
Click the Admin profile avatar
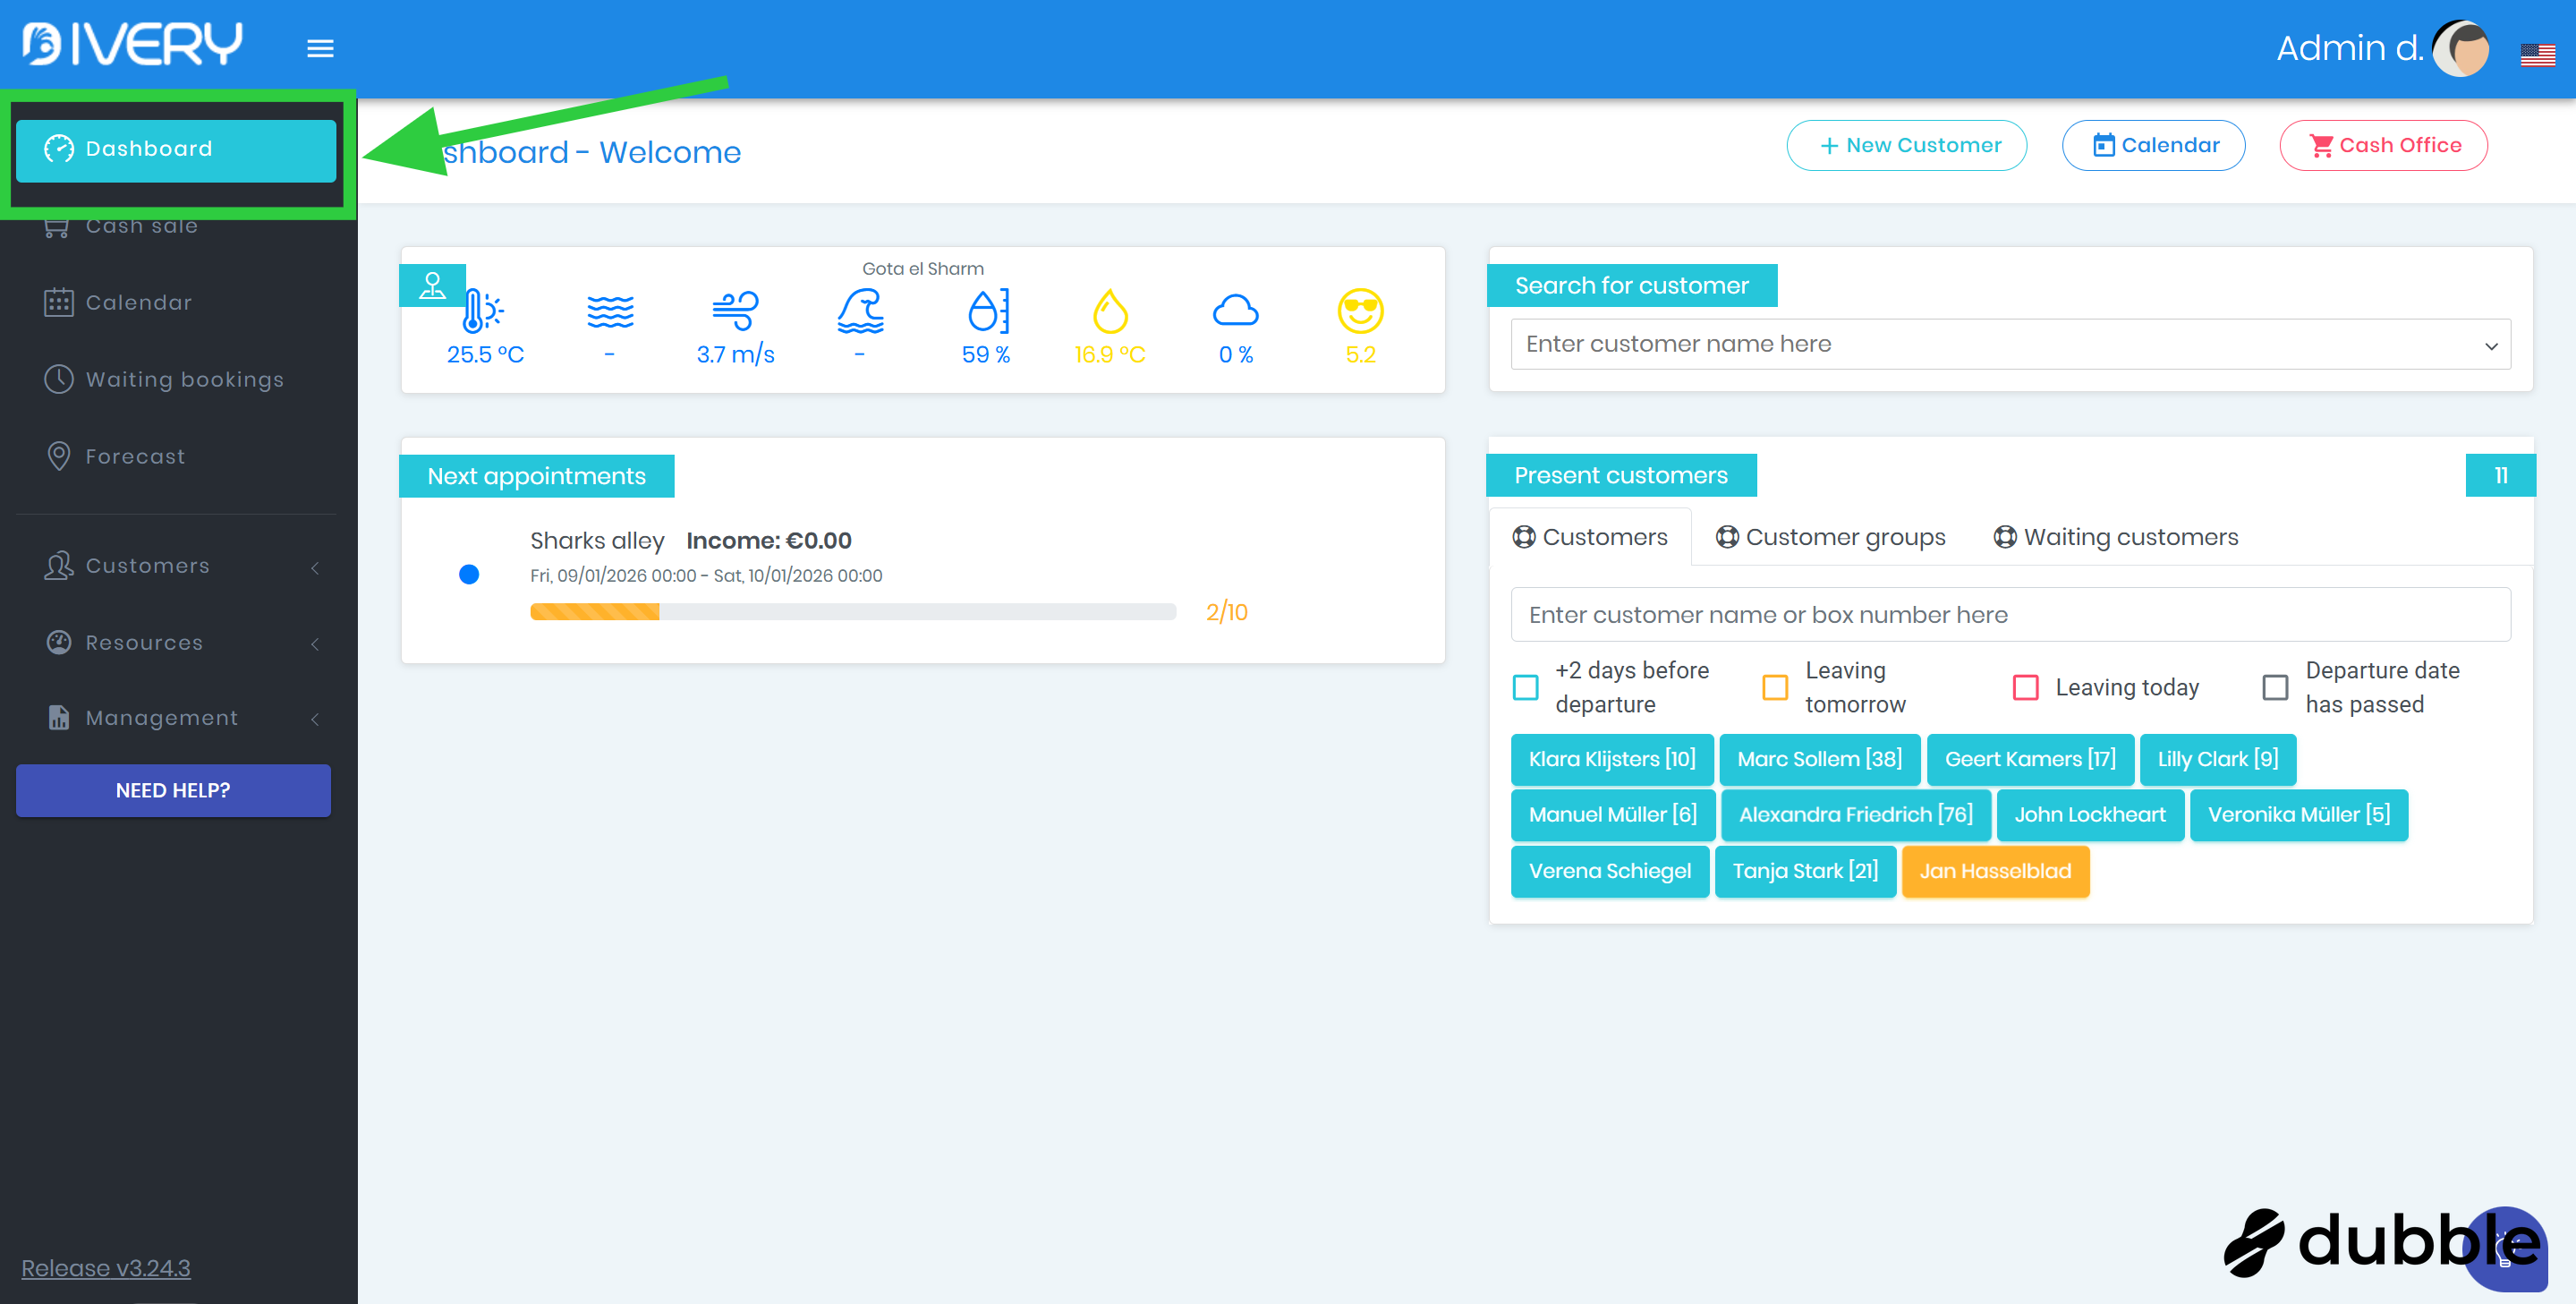tap(2461, 48)
